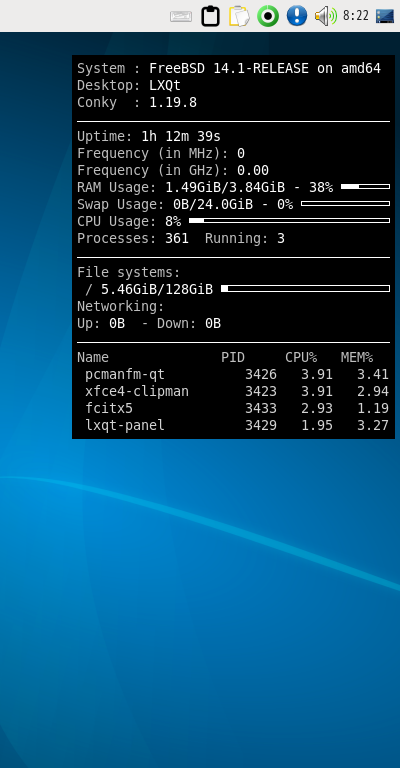The width and height of the screenshot is (400, 768).
Task: Open the yellow clipman paste tray icon
Action: 239,16
